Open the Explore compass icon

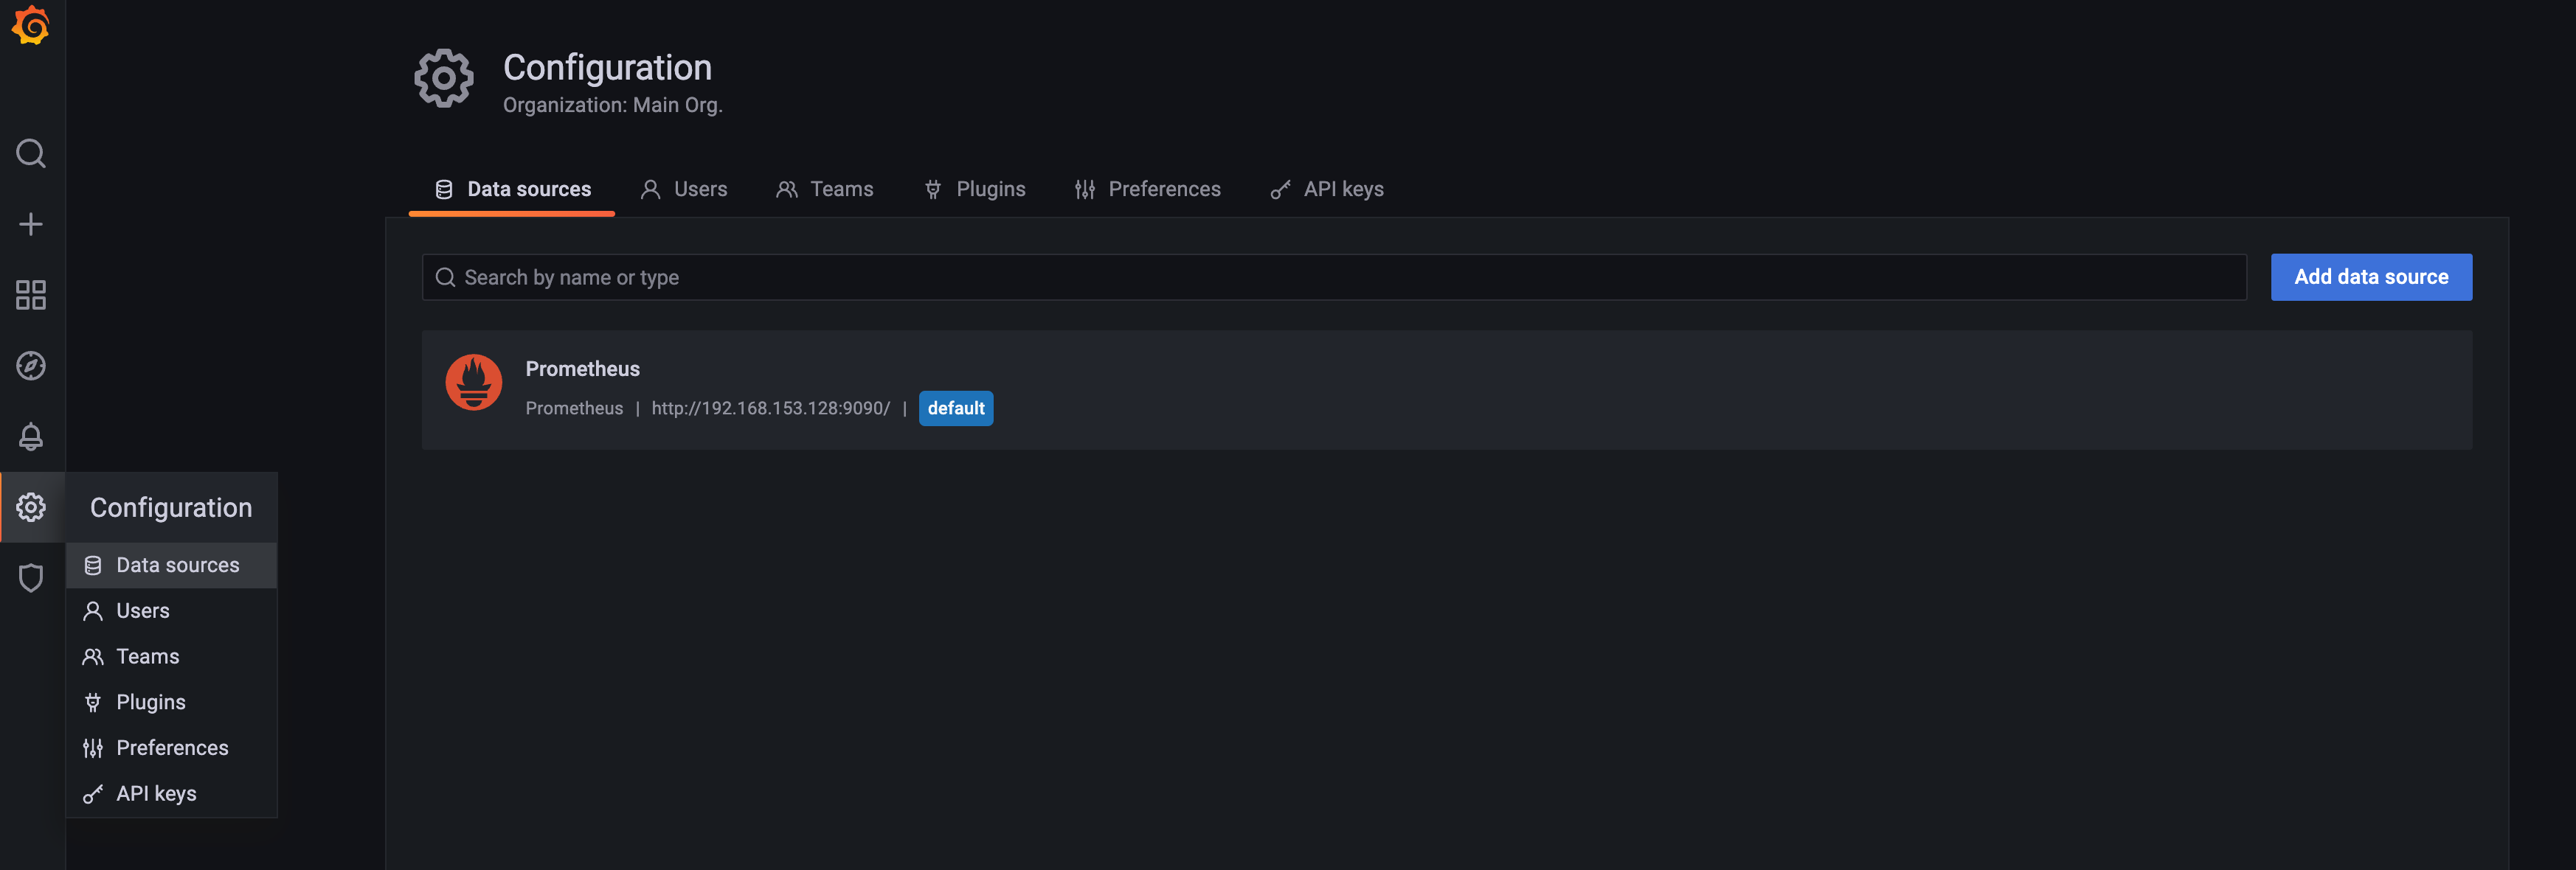31,366
